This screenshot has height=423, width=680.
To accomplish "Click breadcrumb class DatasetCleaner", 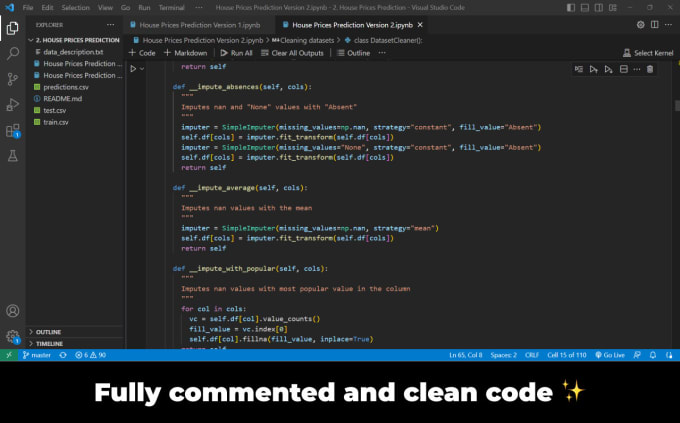I will point(384,40).
